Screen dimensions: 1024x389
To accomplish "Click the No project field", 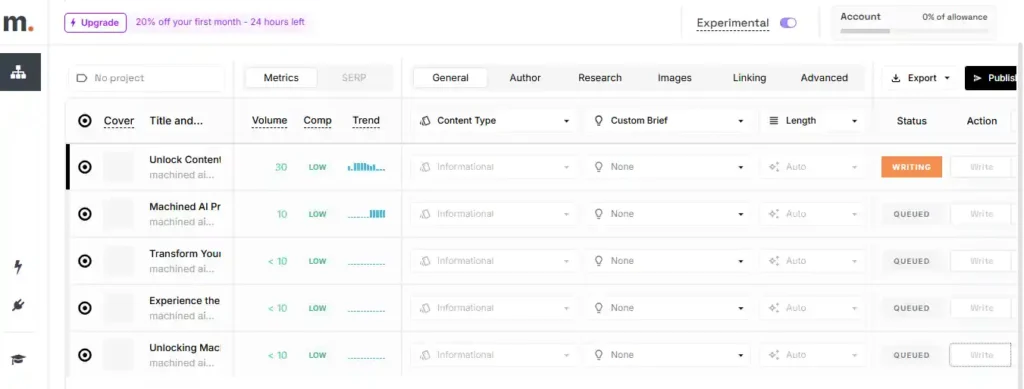I will click(x=146, y=78).
